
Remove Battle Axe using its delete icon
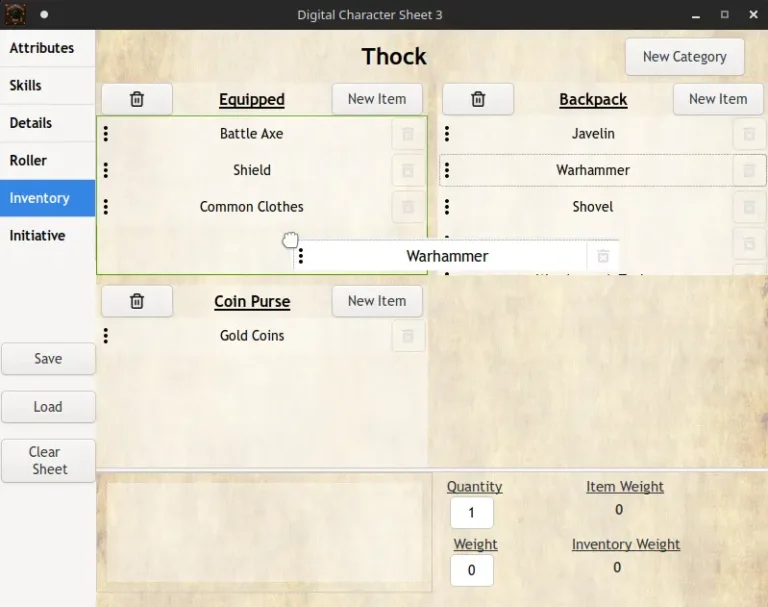click(x=408, y=134)
